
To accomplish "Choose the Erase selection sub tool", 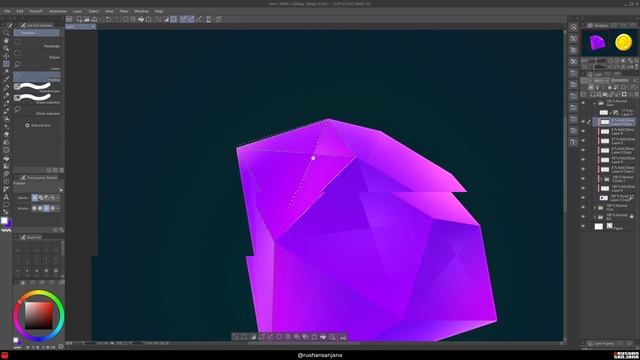I will [x=37, y=99].
